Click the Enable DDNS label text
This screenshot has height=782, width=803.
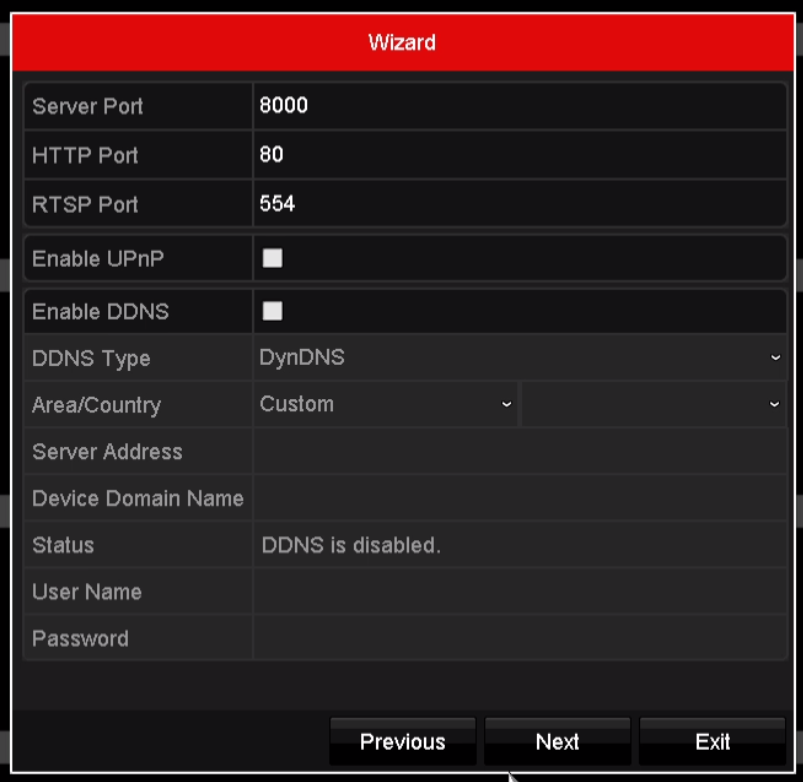point(100,311)
